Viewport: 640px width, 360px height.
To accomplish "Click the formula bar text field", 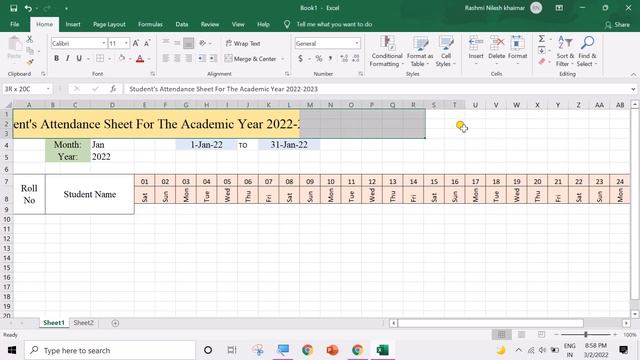I will (x=376, y=89).
